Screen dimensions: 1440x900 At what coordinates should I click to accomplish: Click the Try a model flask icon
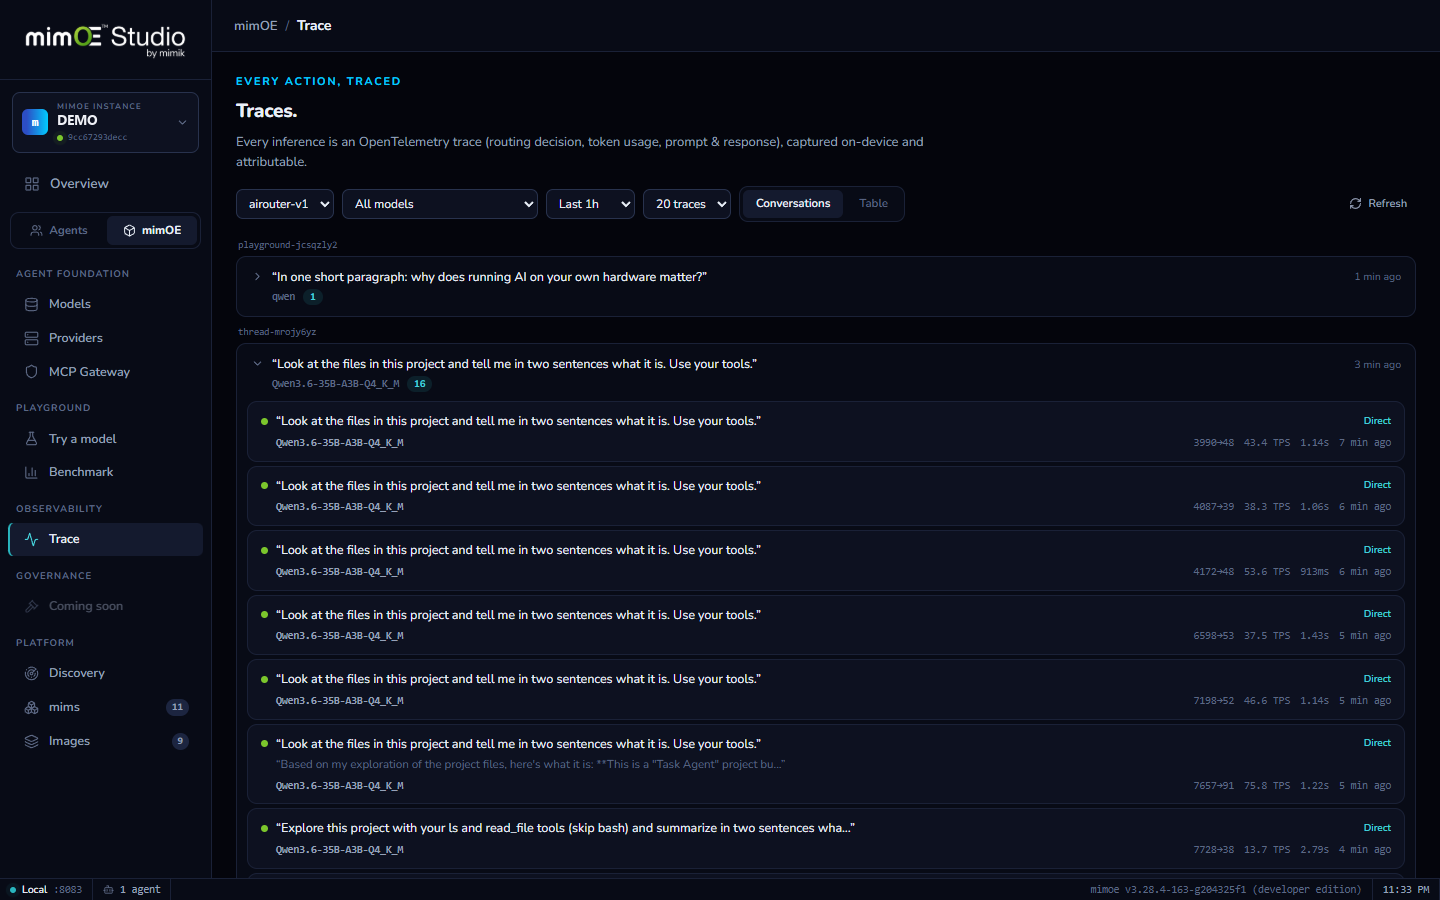[x=32, y=439]
